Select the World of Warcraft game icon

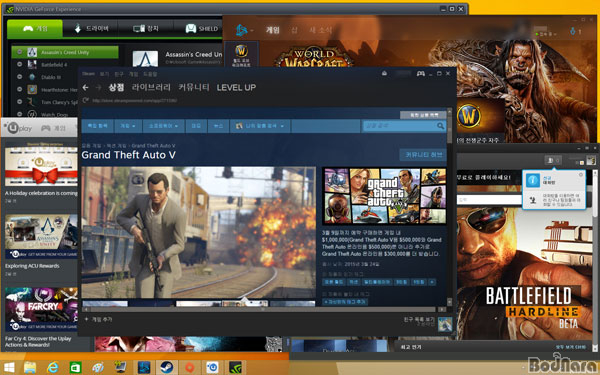(241, 55)
